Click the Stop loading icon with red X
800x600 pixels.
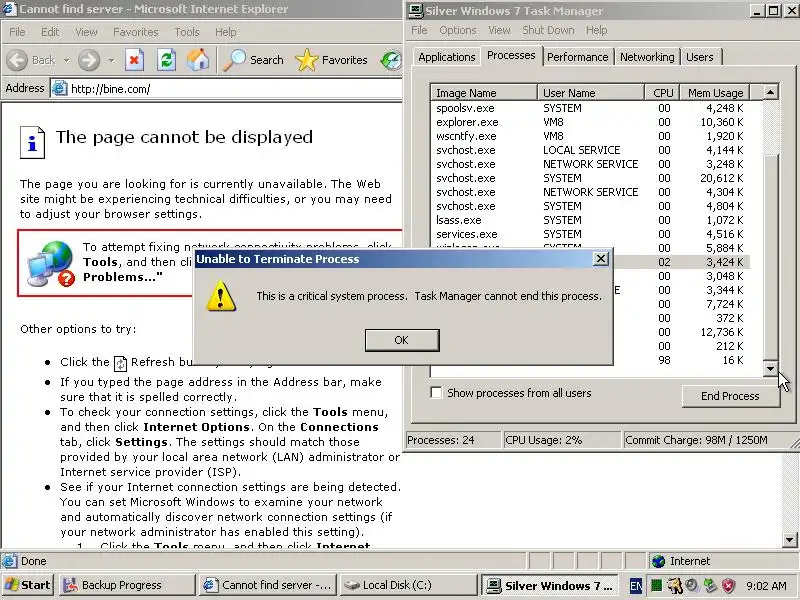point(134,60)
